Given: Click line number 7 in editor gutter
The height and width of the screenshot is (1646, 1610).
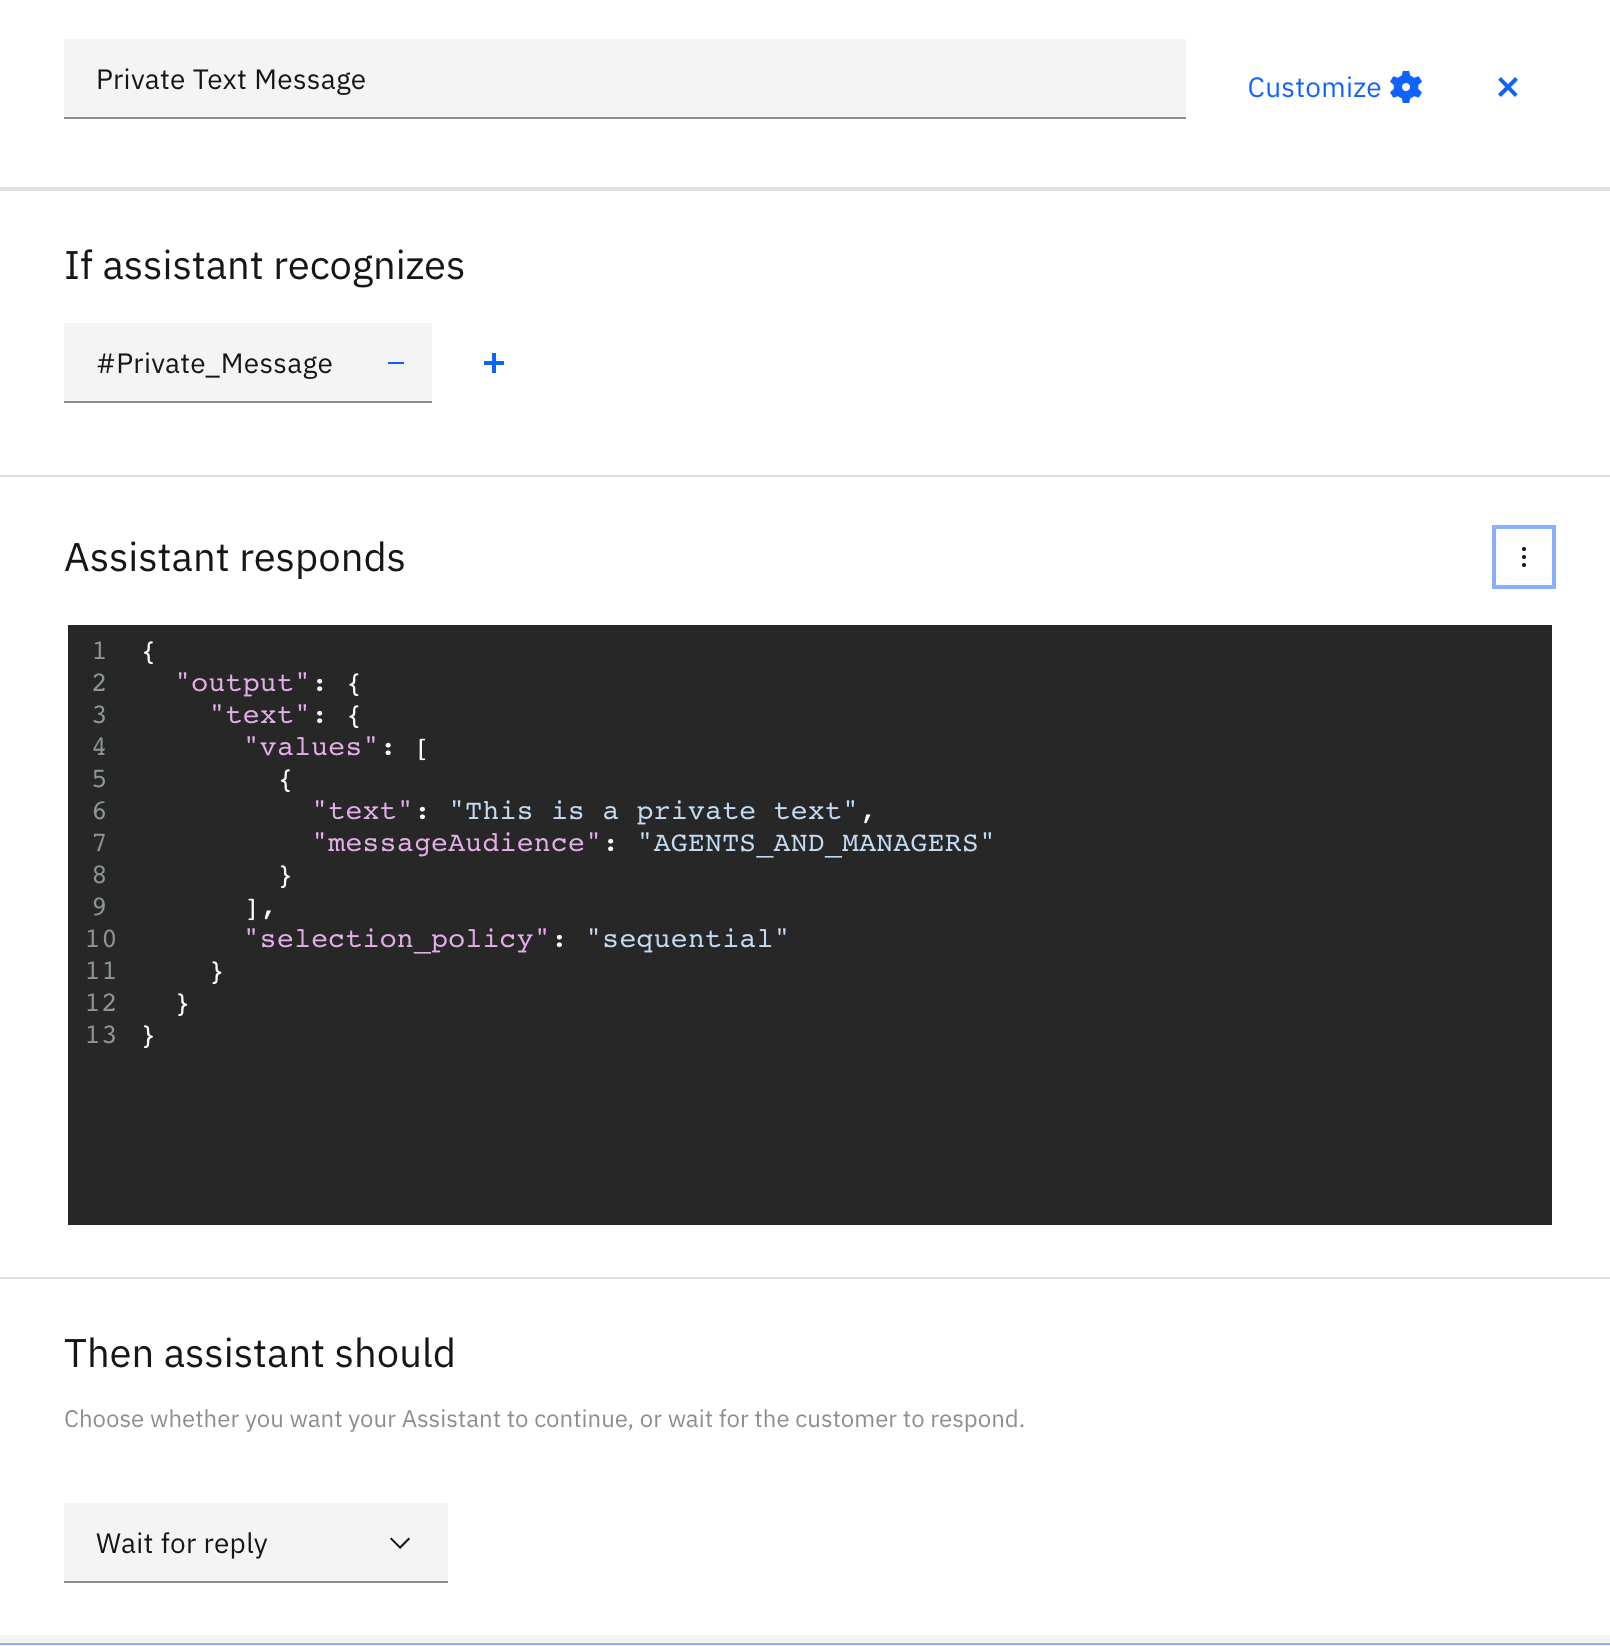Looking at the screenshot, I should pyautogui.click(x=99, y=843).
